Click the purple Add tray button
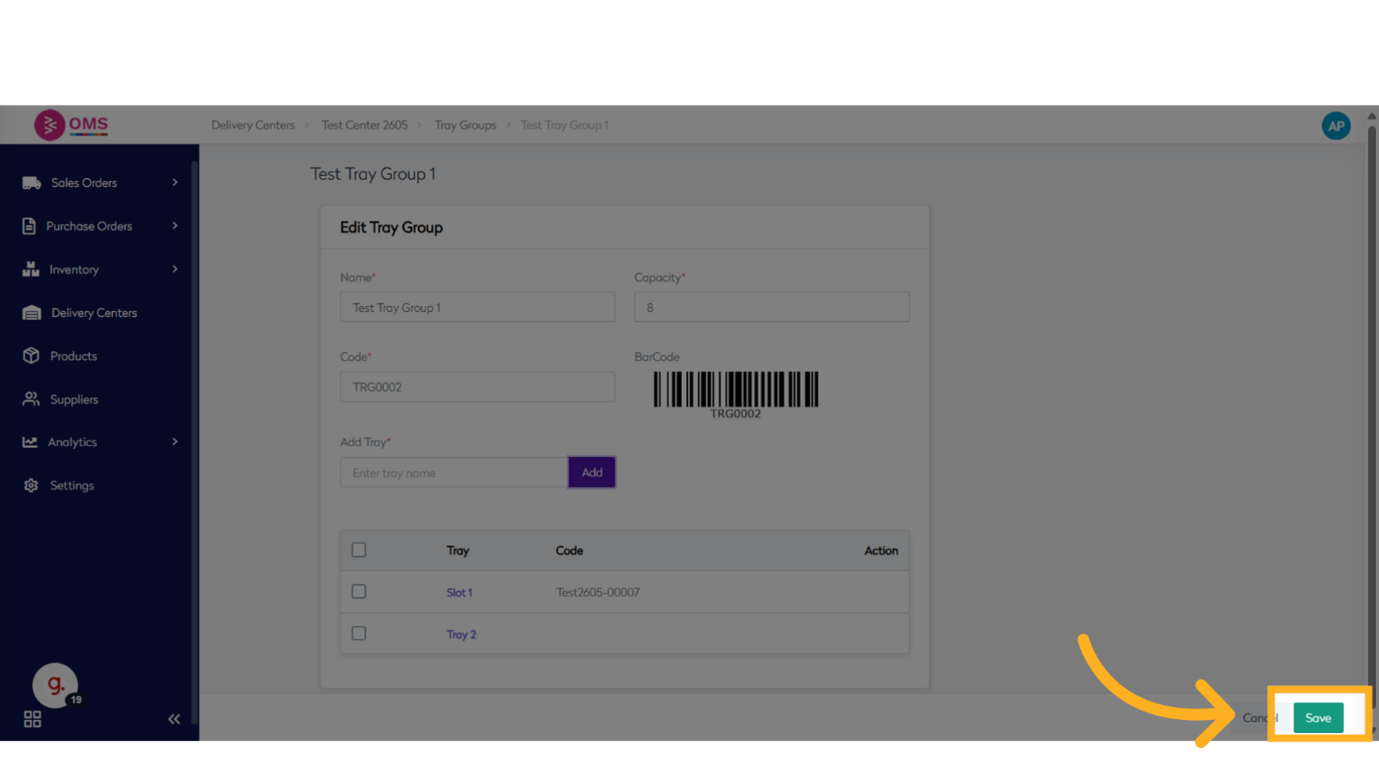Viewport: 1379px width, 776px height. pos(592,472)
